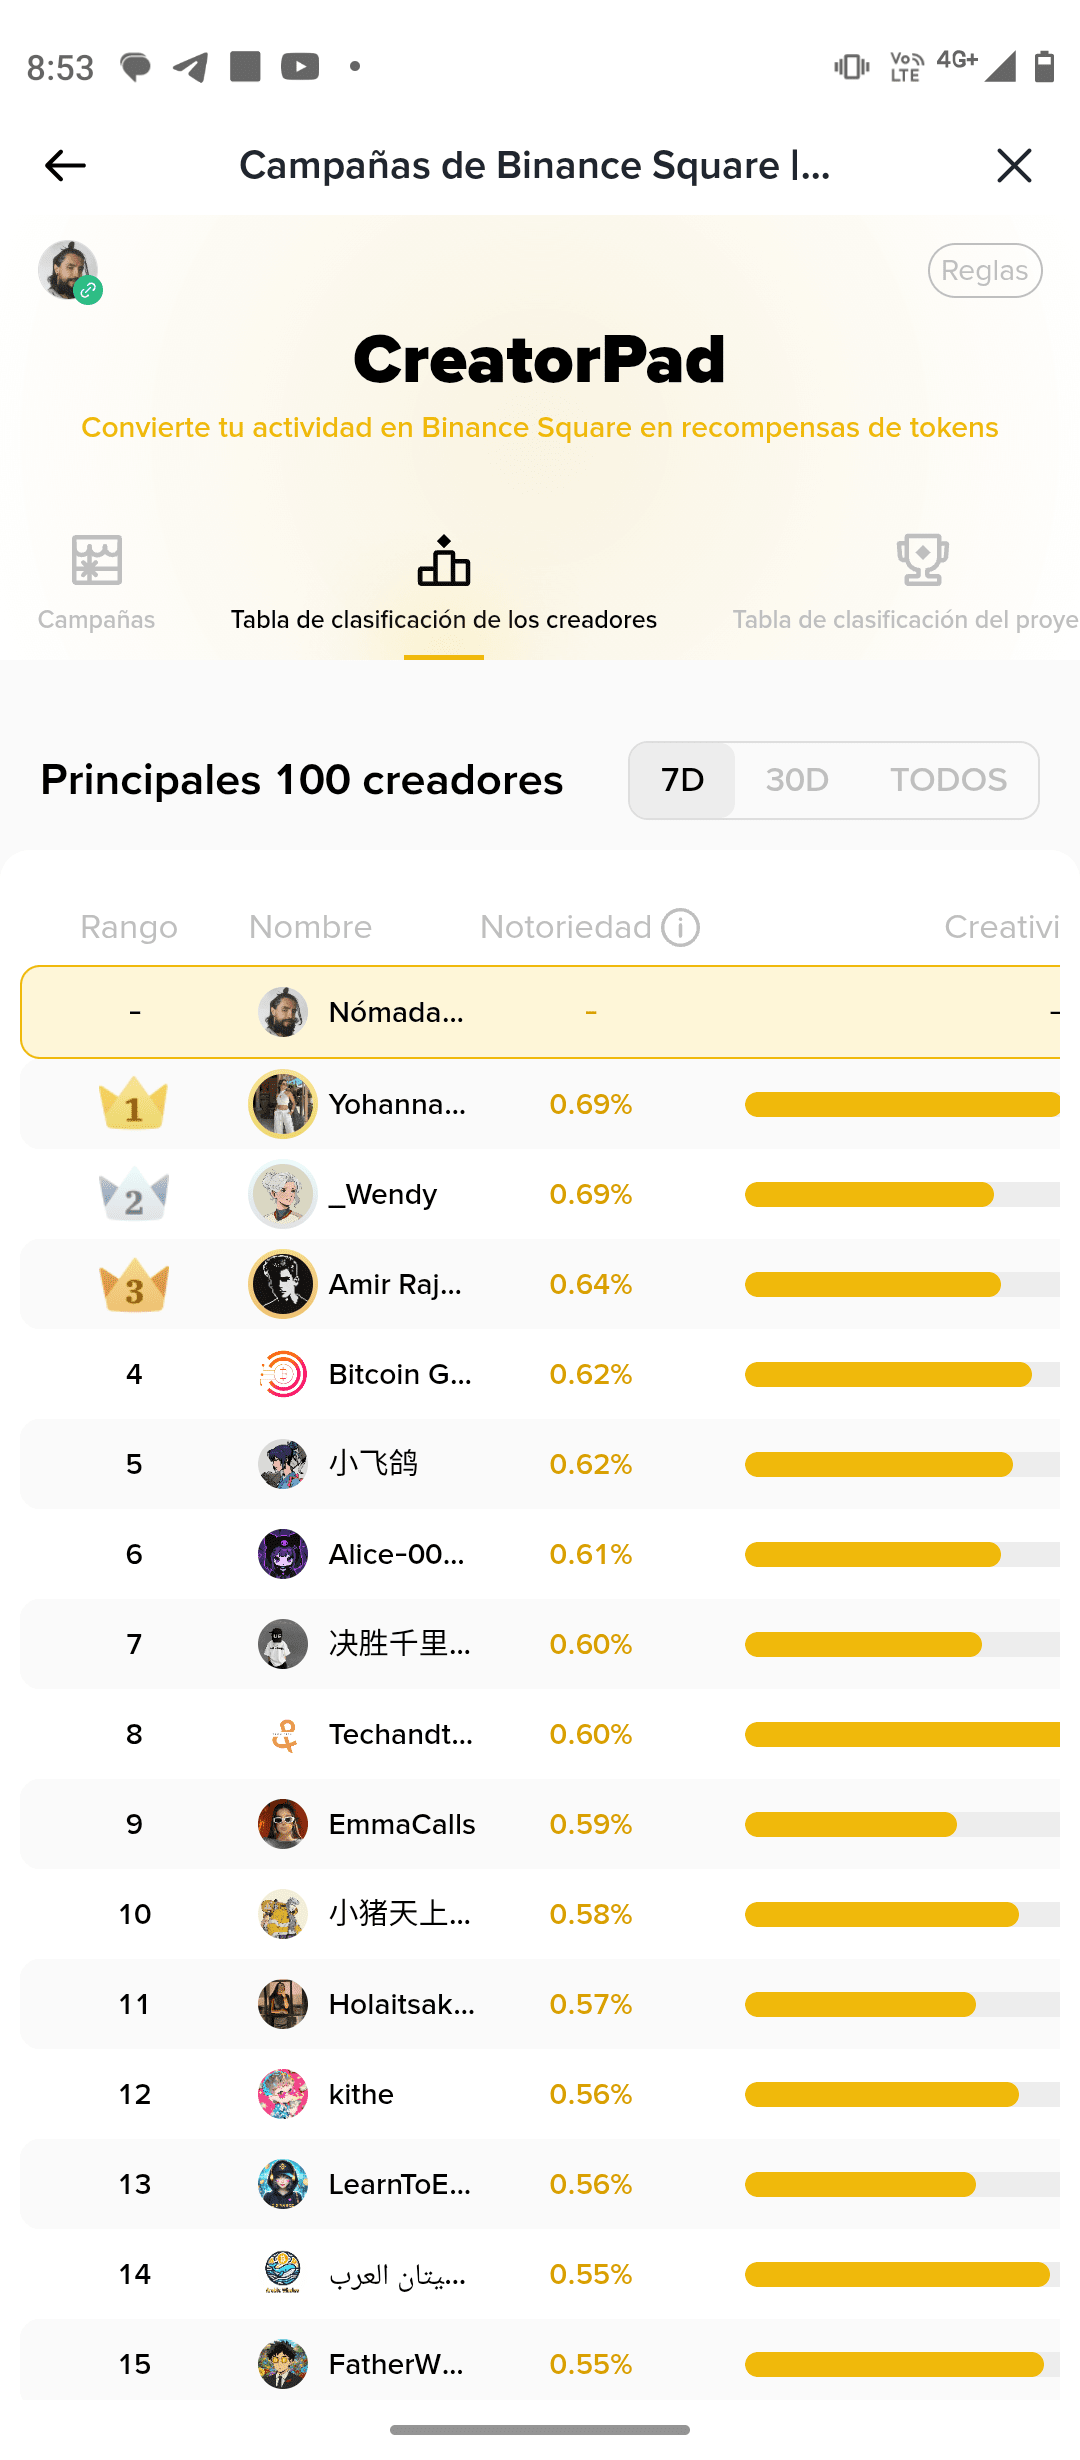Open kithe creator entry
The height and width of the screenshot is (2460, 1080).
click(x=361, y=2094)
